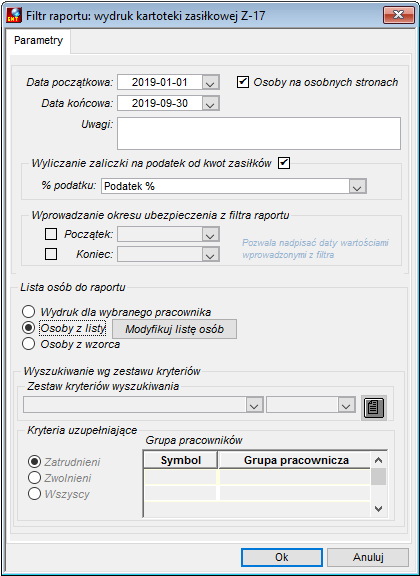The height and width of the screenshot is (576, 420).
Task: Switch to the Parametry tab
Action: tap(38, 40)
